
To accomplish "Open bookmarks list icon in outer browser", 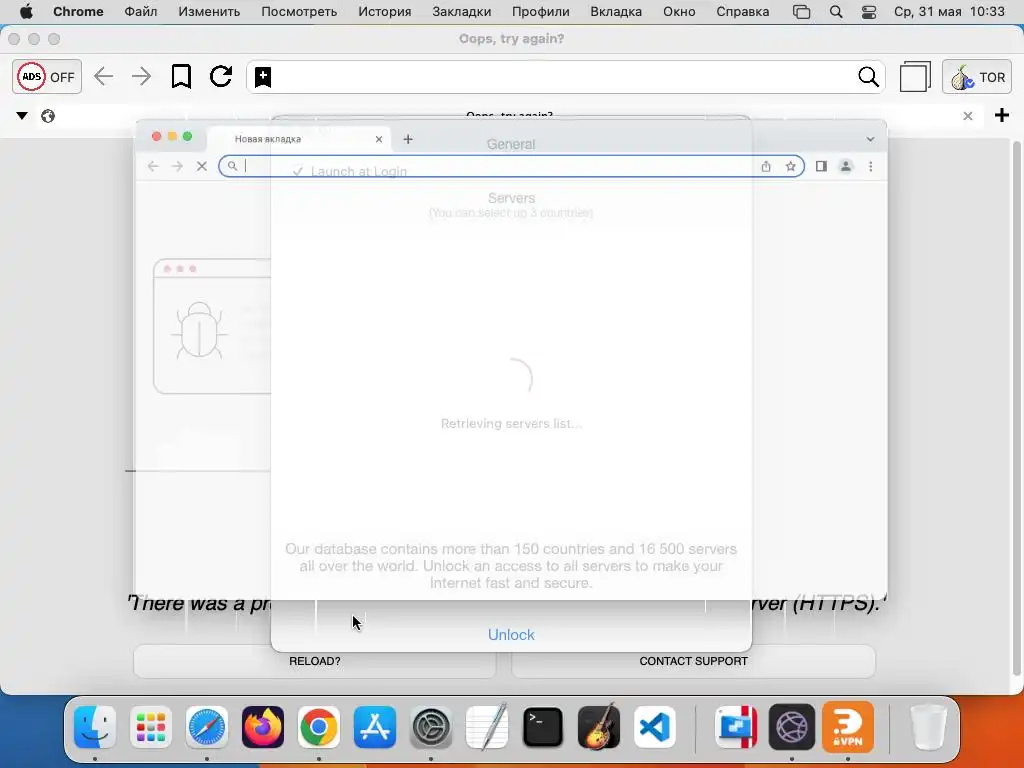I will coord(181,76).
